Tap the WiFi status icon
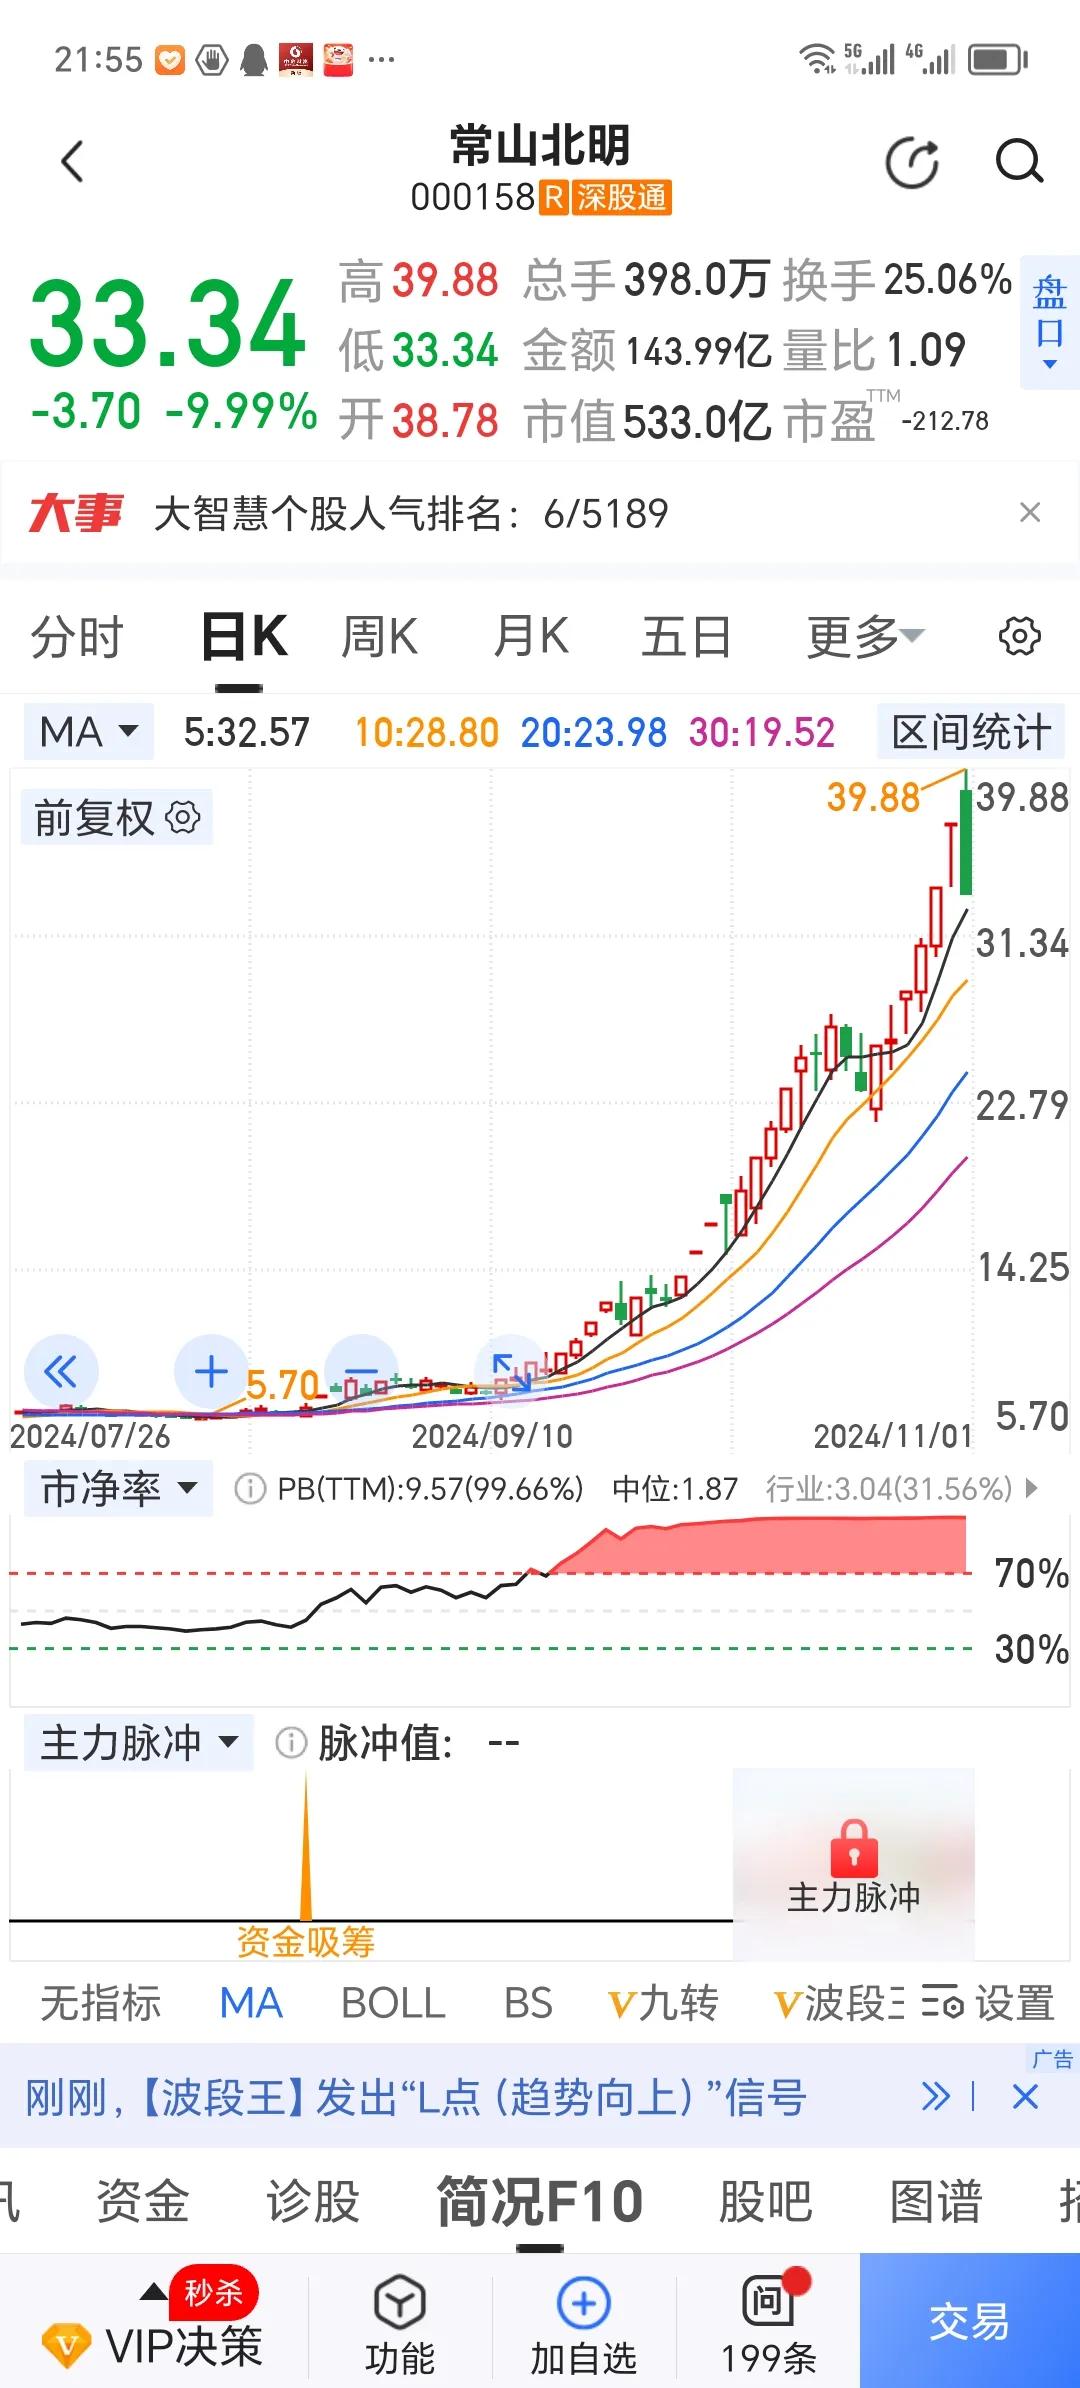This screenshot has width=1080, height=2388. [817, 59]
